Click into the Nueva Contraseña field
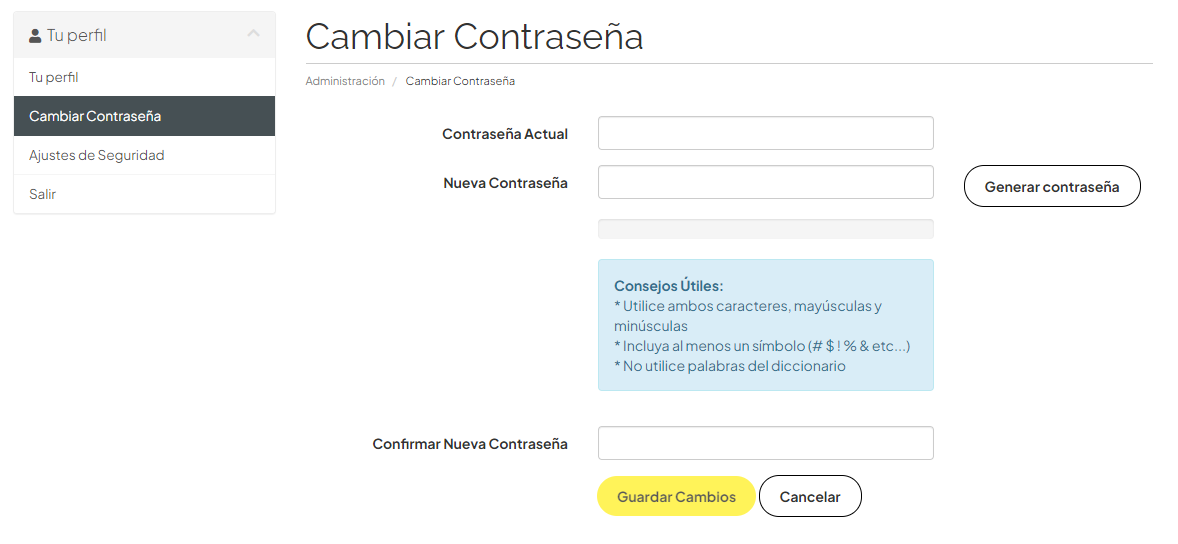1178x544 pixels. (x=765, y=182)
